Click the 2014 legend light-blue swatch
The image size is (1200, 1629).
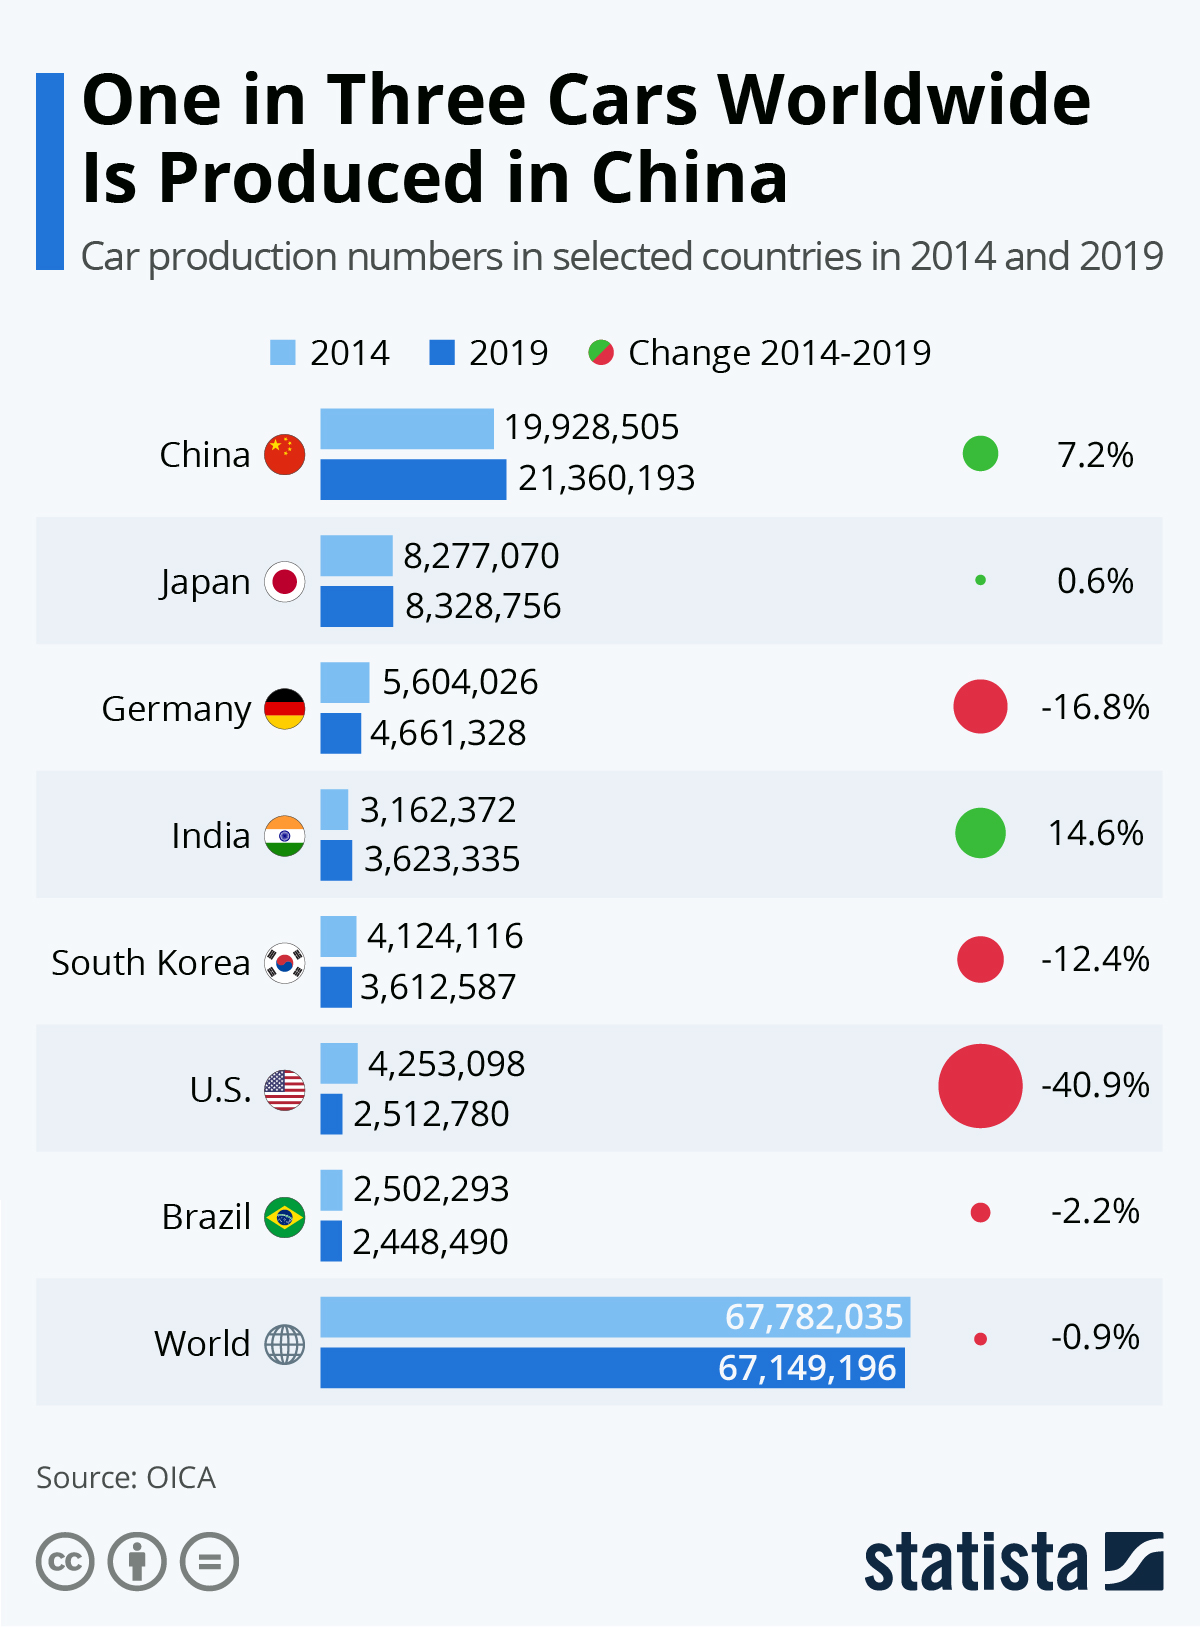283,353
